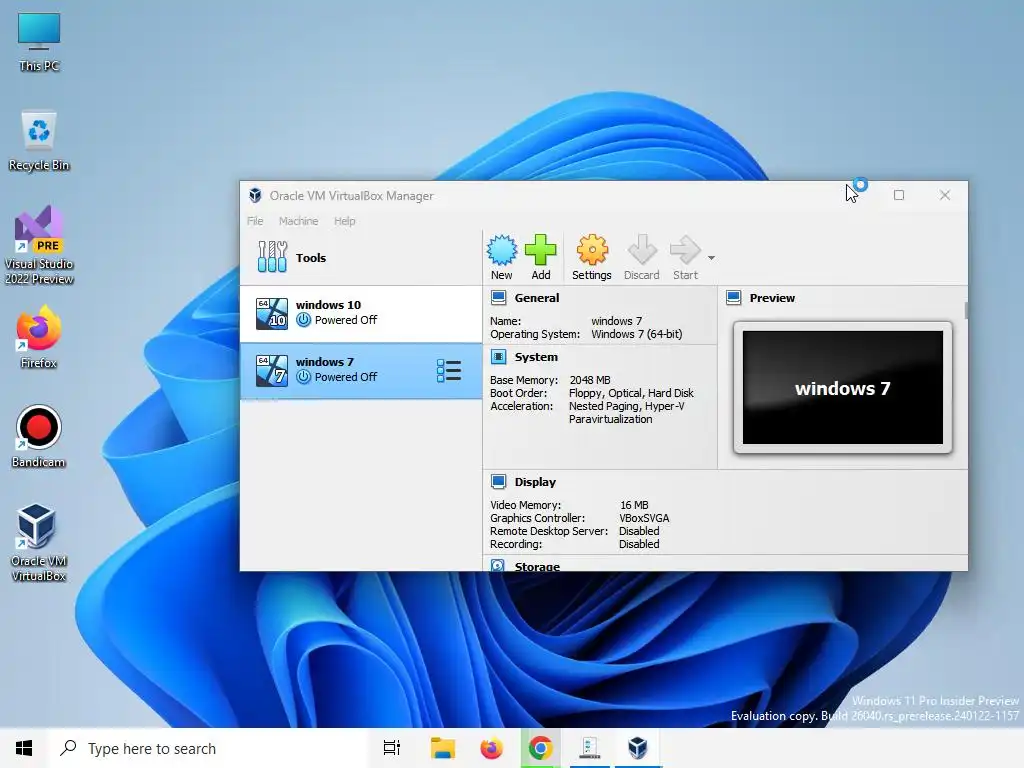Open the Start button dropdown arrow
Screen dimensions: 1024x768
(x=711, y=258)
